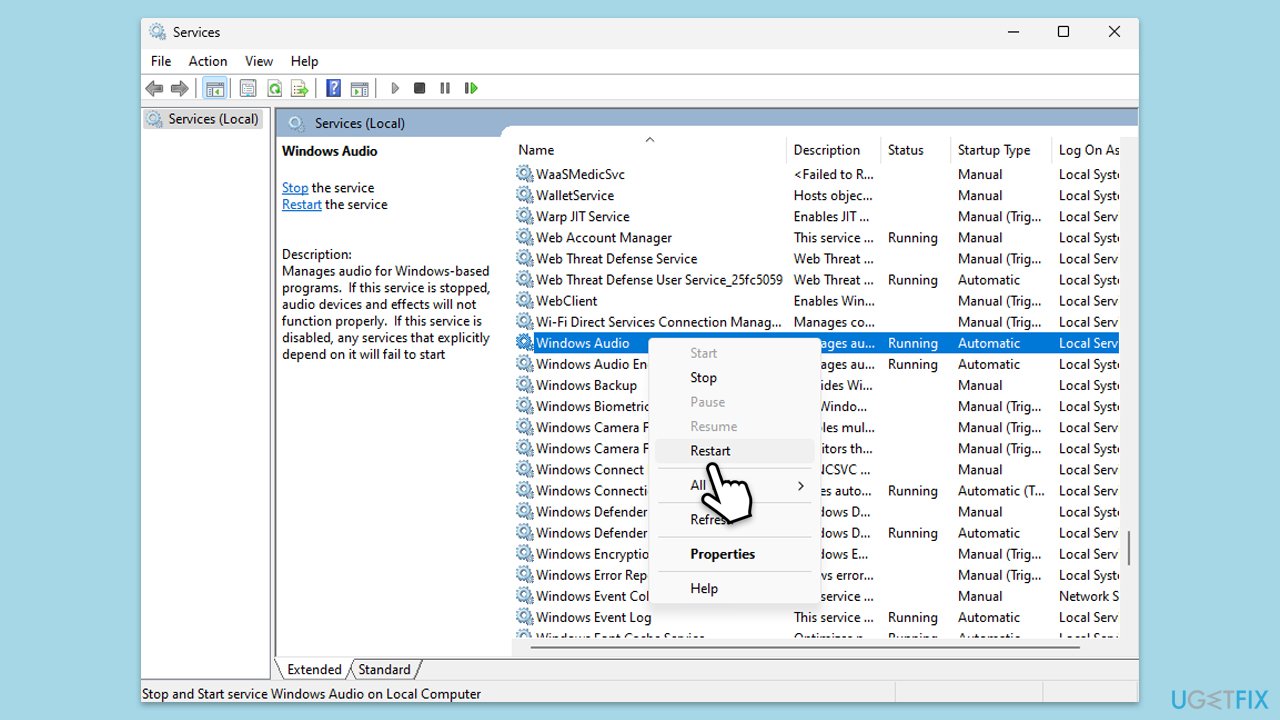Viewport: 1280px width, 720px height.
Task: Open the Properties toolbar icon
Action: [x=248, y=89]
